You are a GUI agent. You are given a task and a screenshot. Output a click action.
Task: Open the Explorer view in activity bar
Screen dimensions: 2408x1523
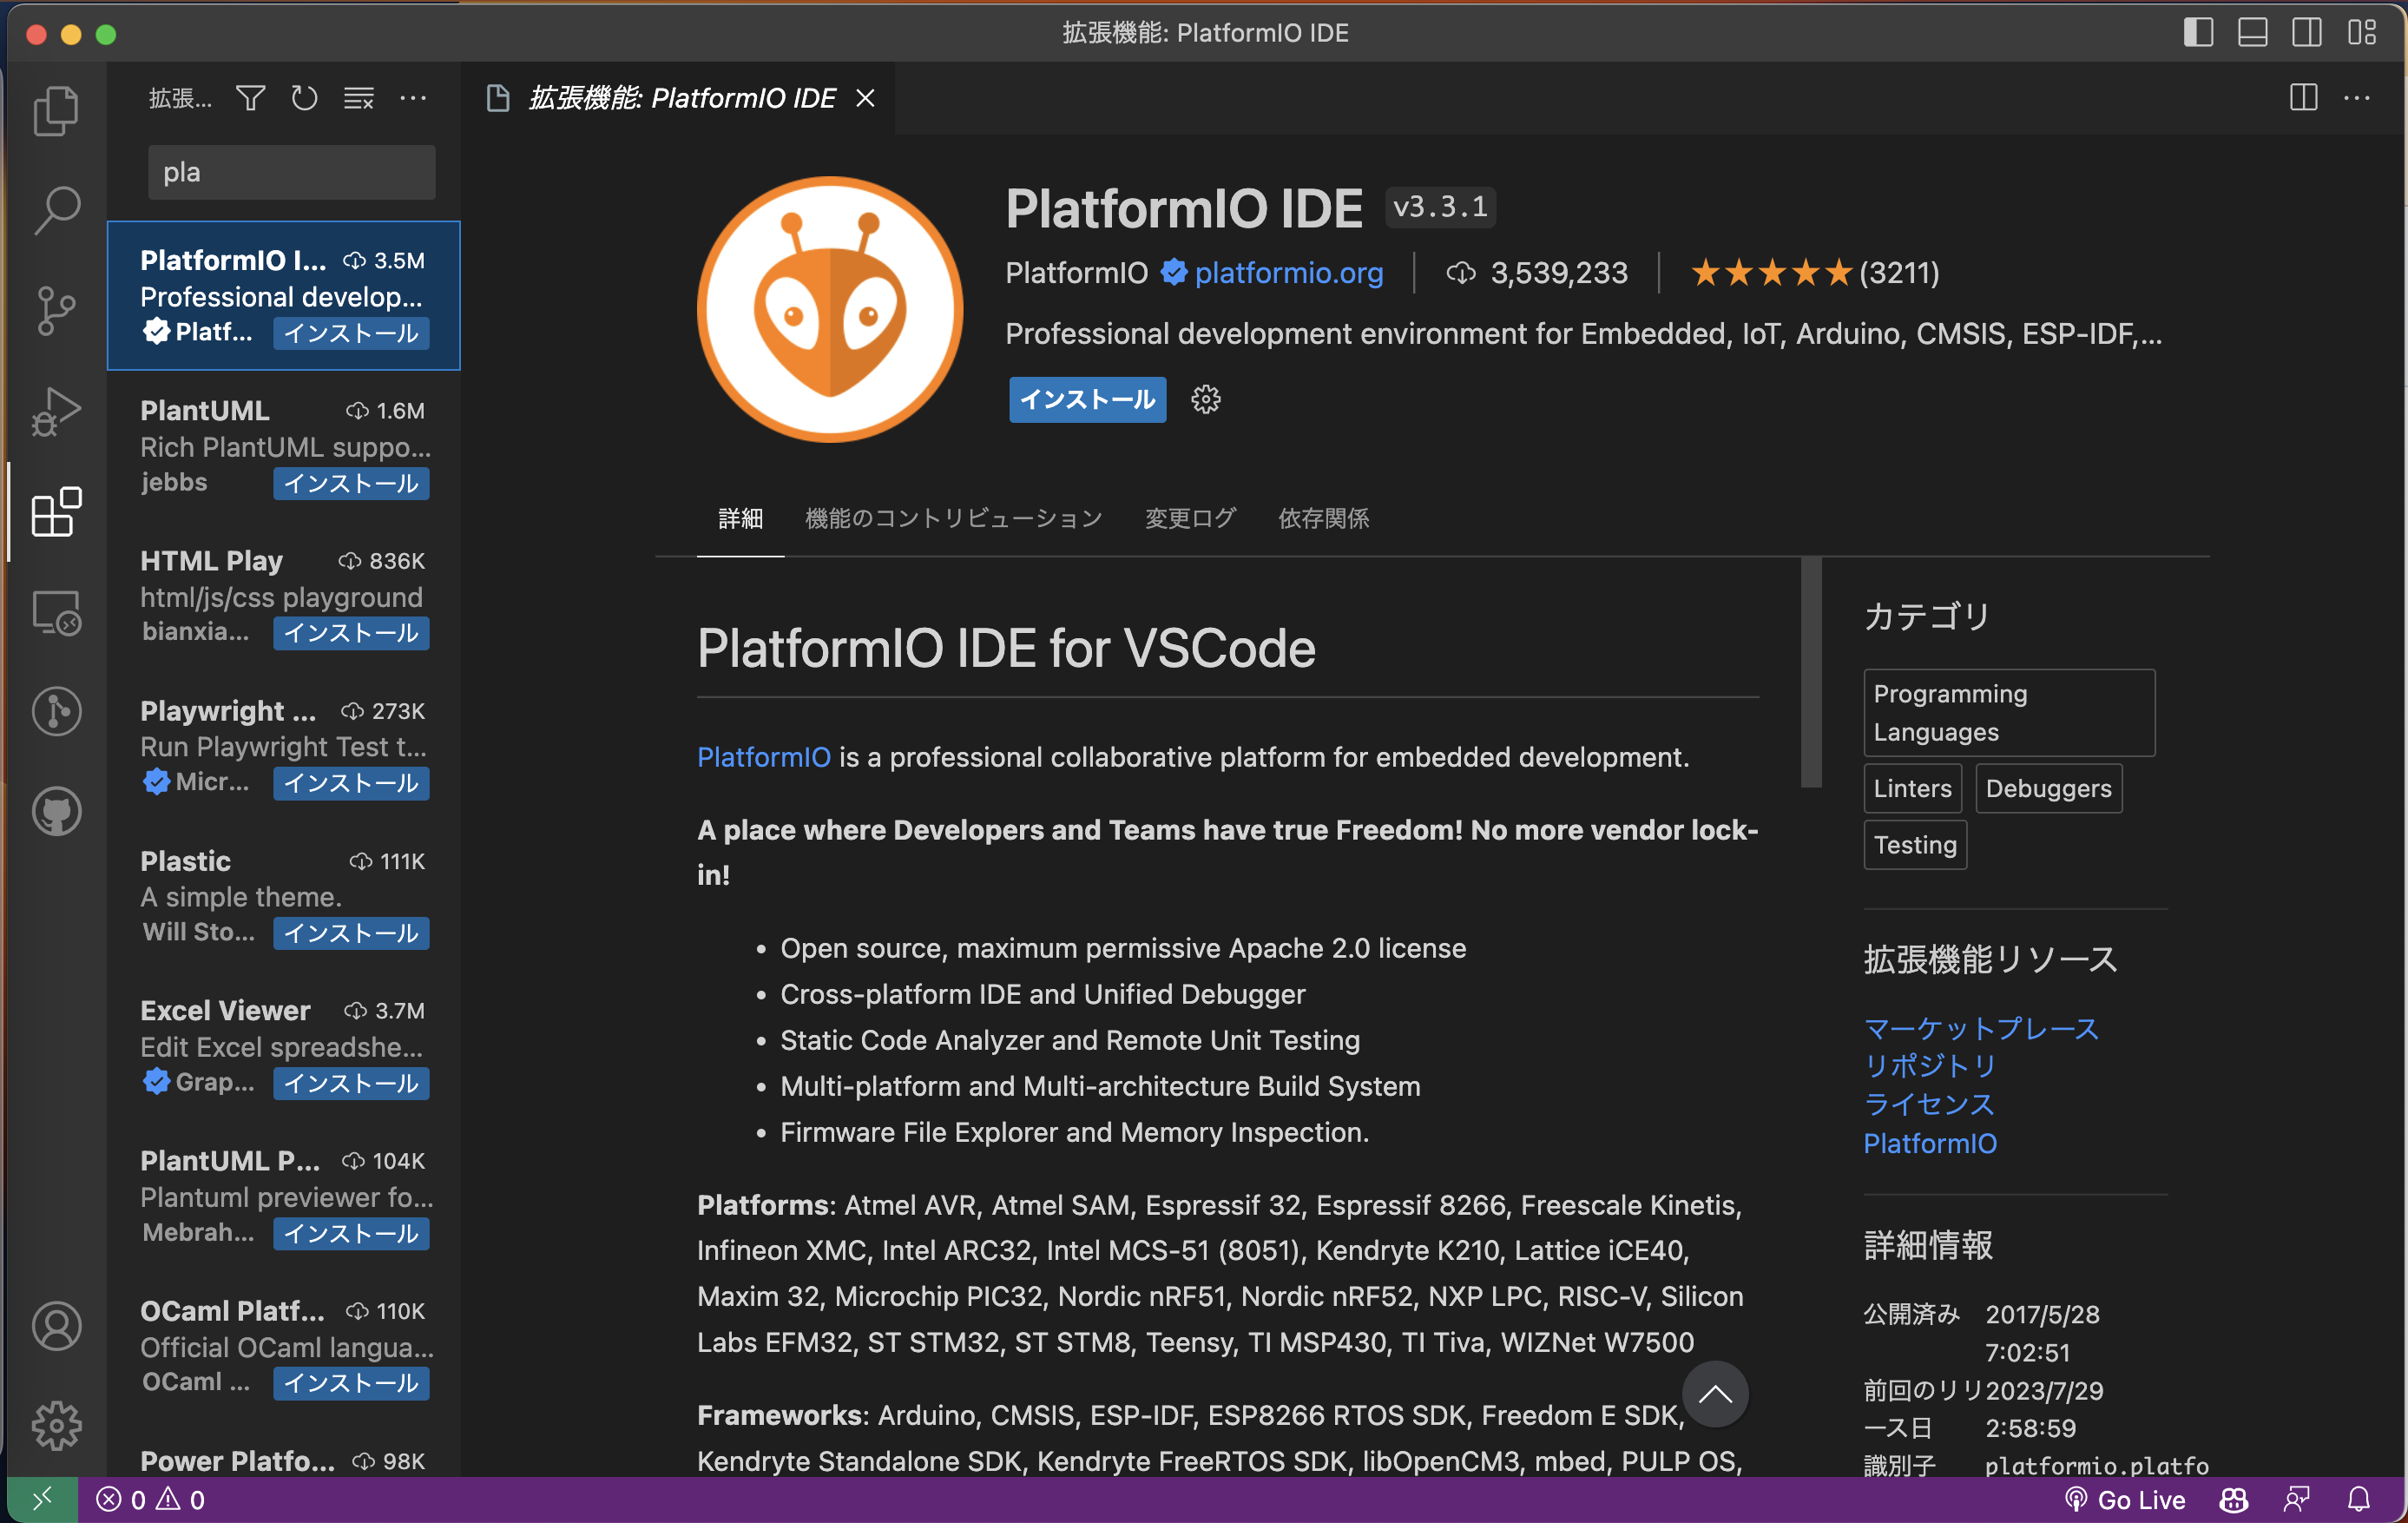coord(56,110)
